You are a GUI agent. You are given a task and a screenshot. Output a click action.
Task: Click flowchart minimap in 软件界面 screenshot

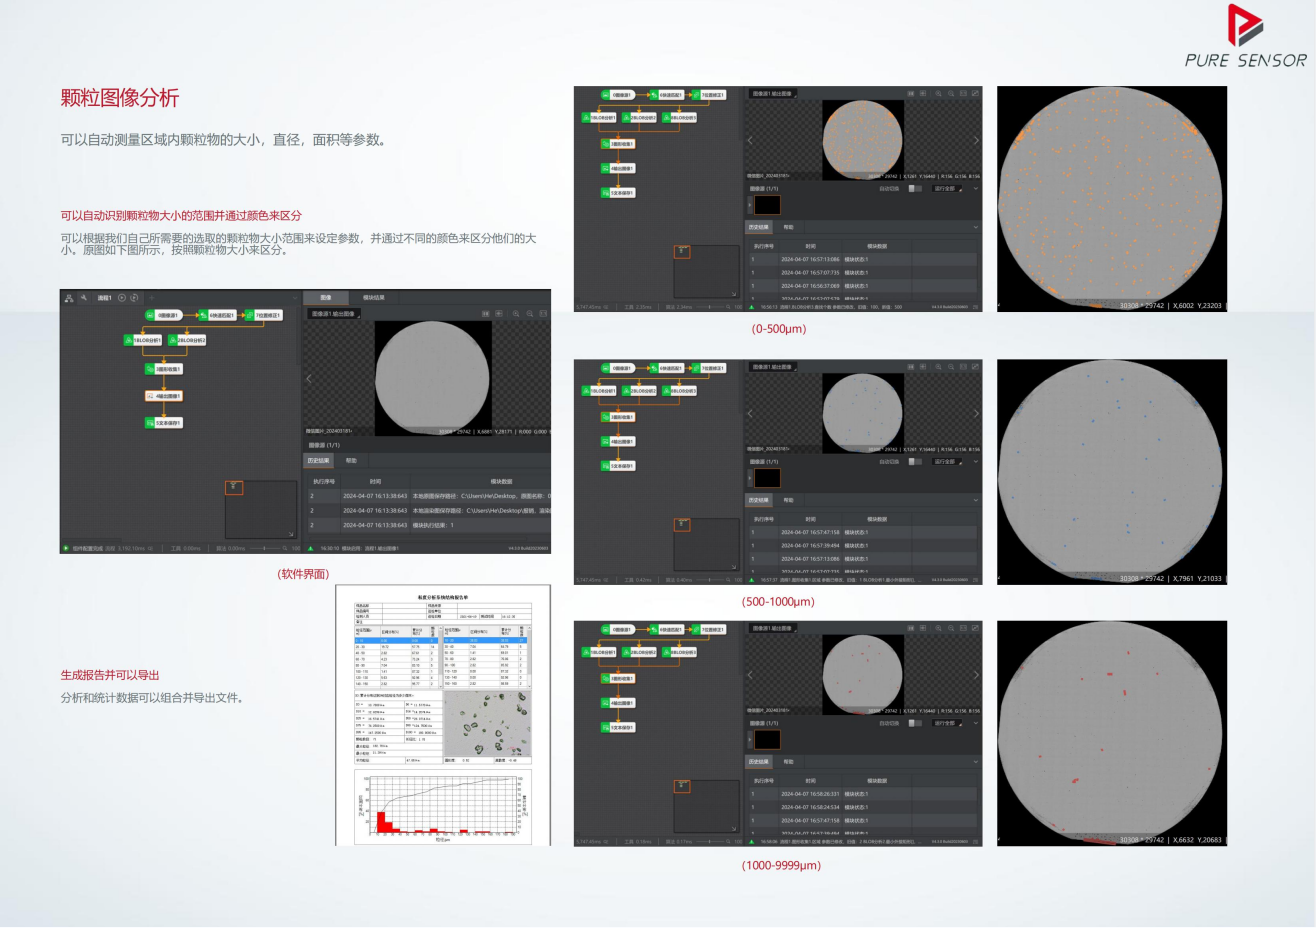click(x=260, y=511)
